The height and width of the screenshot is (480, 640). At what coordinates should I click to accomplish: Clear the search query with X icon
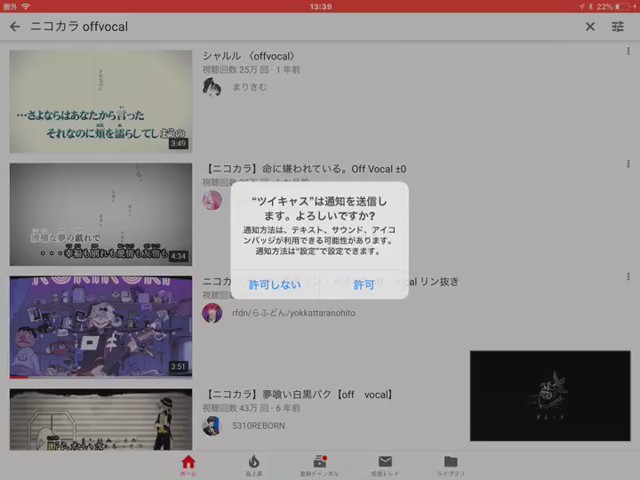[590, 27]
